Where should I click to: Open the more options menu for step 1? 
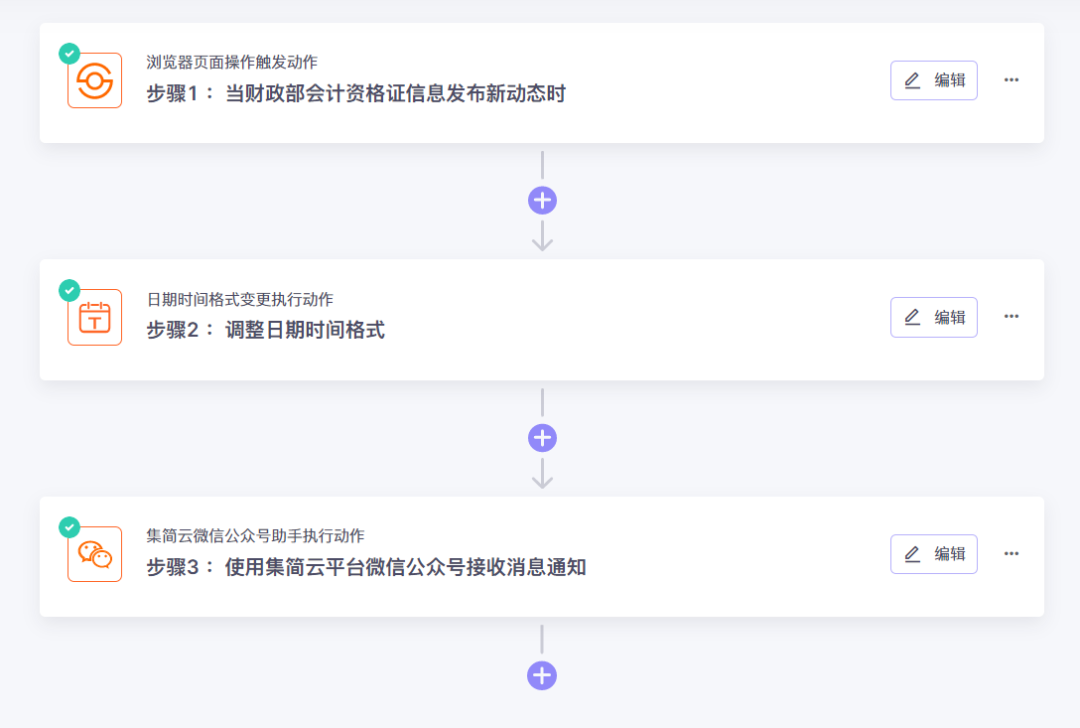[1011, 80]
